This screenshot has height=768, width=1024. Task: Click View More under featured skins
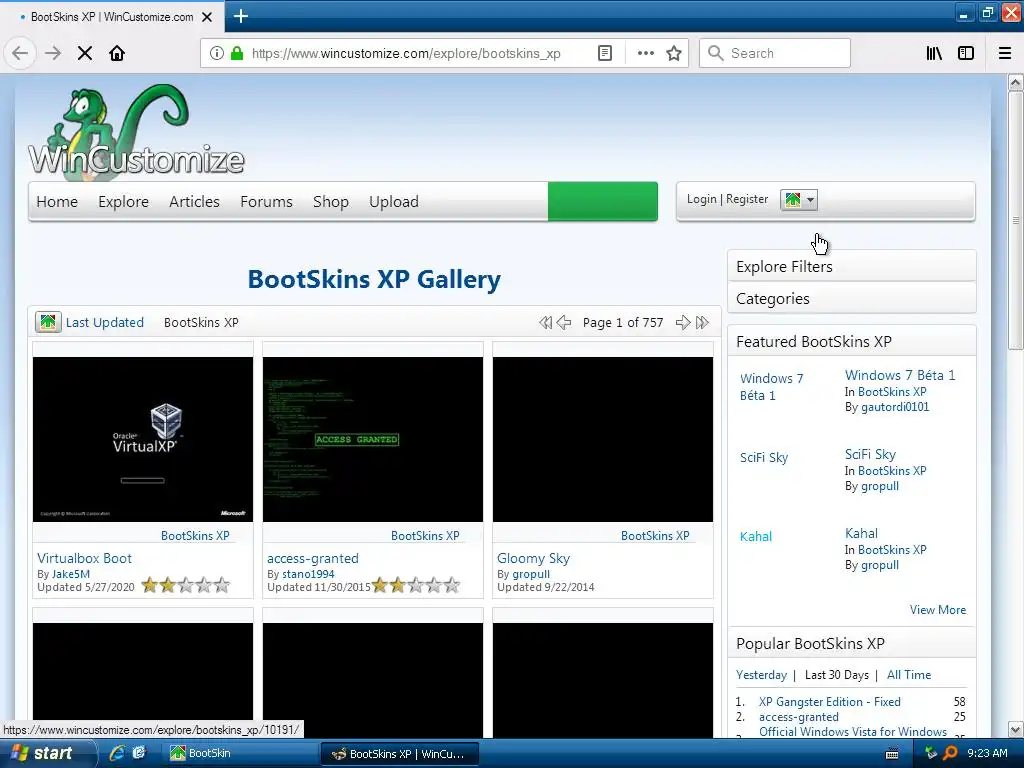click(x=938, y=609)
